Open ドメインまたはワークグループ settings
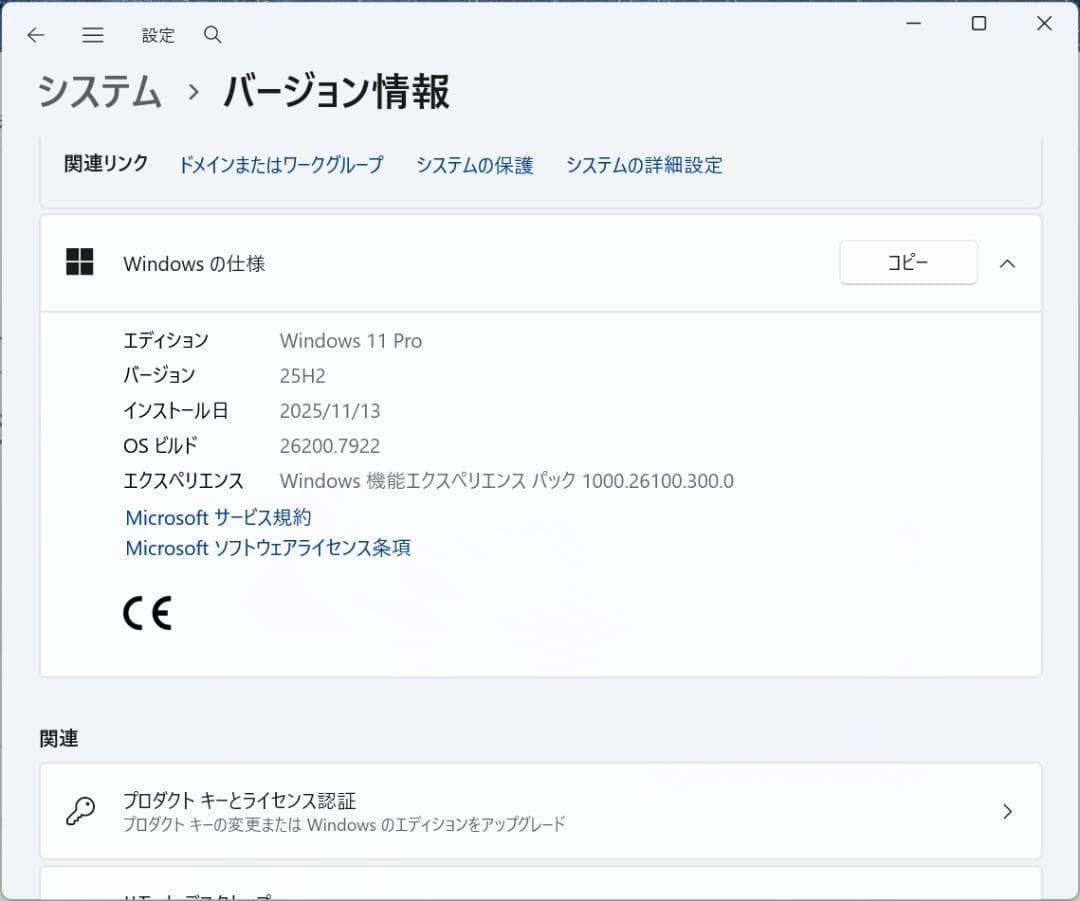This screenshot has height=901, width=1080. click(x=281, y=166)
